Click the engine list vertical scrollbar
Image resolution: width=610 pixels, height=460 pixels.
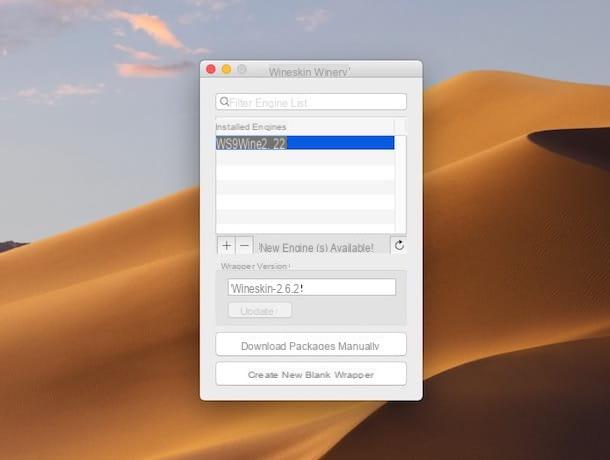[400, 184]
